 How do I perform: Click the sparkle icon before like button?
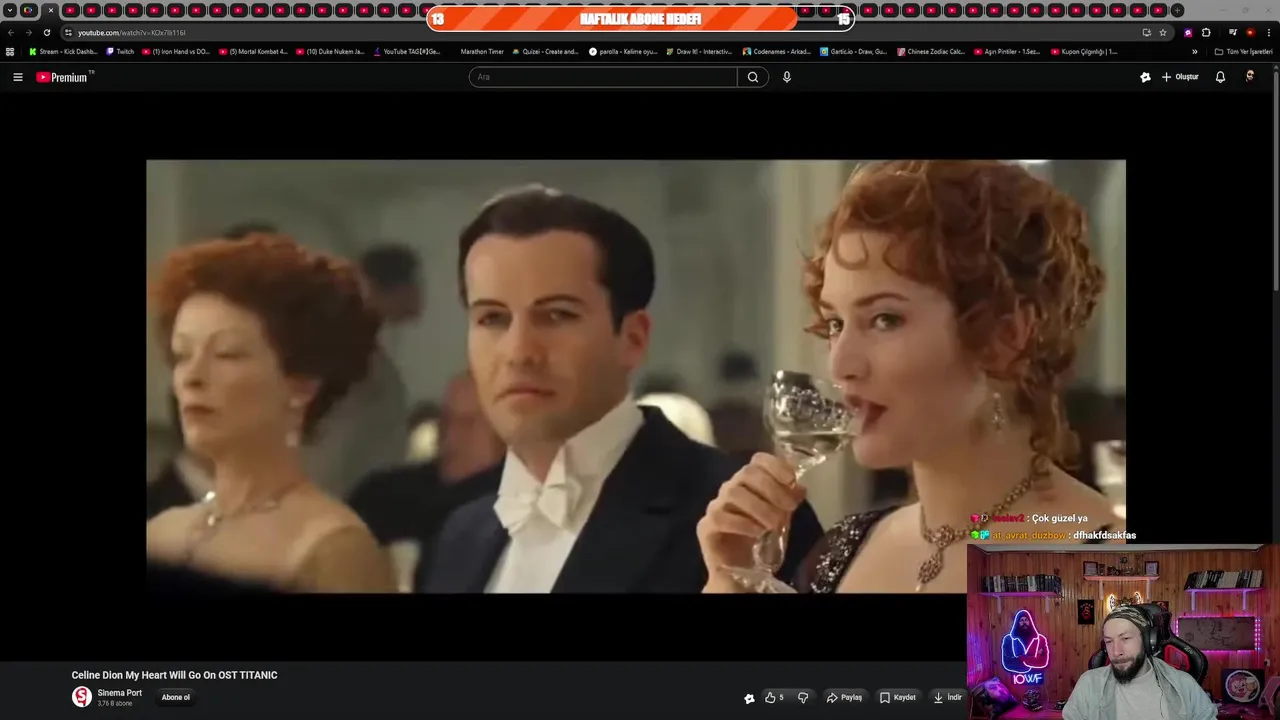coord(749,698)
